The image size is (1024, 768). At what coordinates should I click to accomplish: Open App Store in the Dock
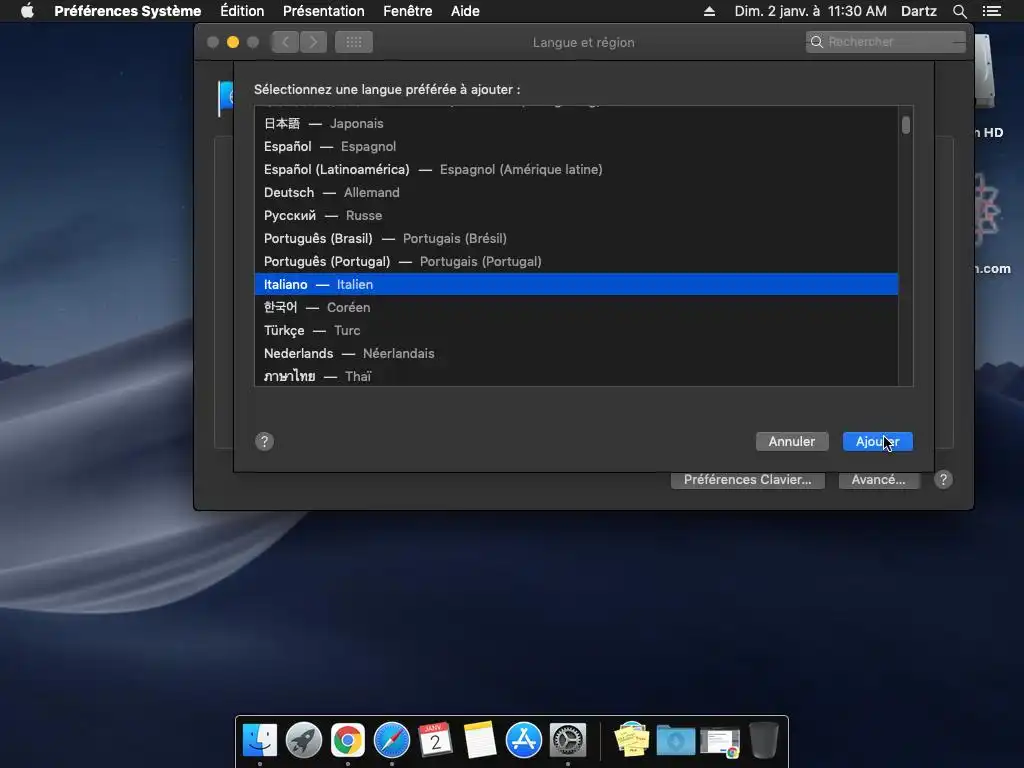524,741
